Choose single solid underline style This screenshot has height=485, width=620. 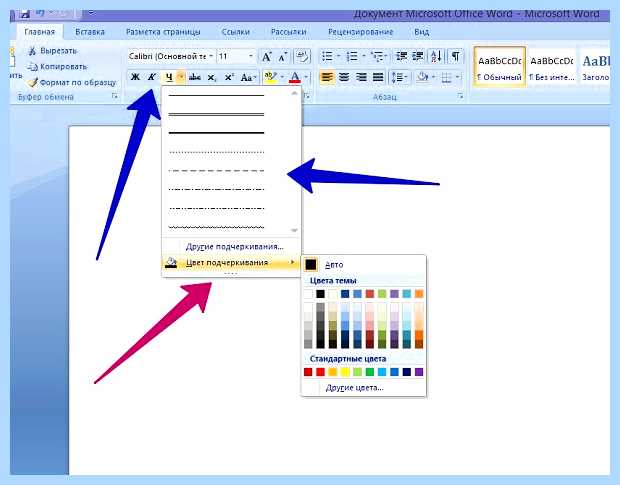tap(216, 95)
